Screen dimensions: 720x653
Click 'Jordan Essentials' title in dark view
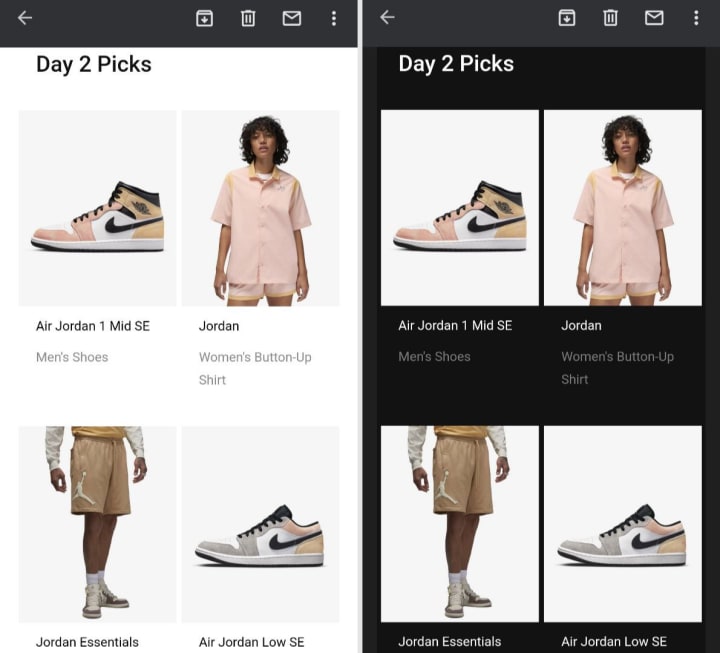point(450,642)
